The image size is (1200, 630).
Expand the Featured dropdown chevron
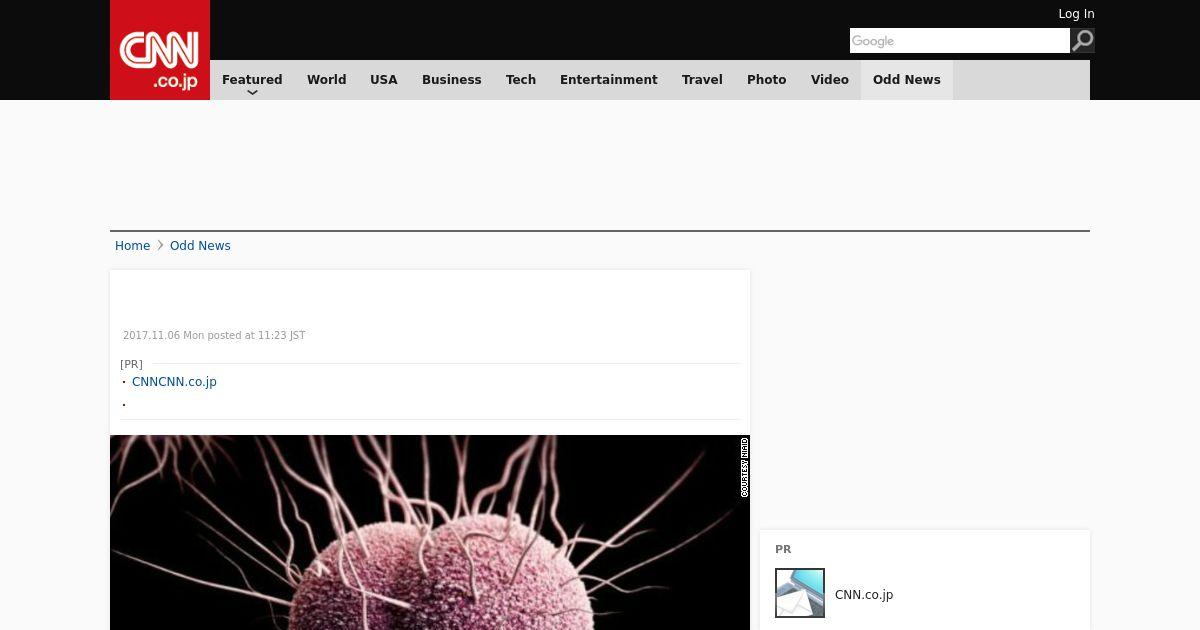(x=252, y=93)
